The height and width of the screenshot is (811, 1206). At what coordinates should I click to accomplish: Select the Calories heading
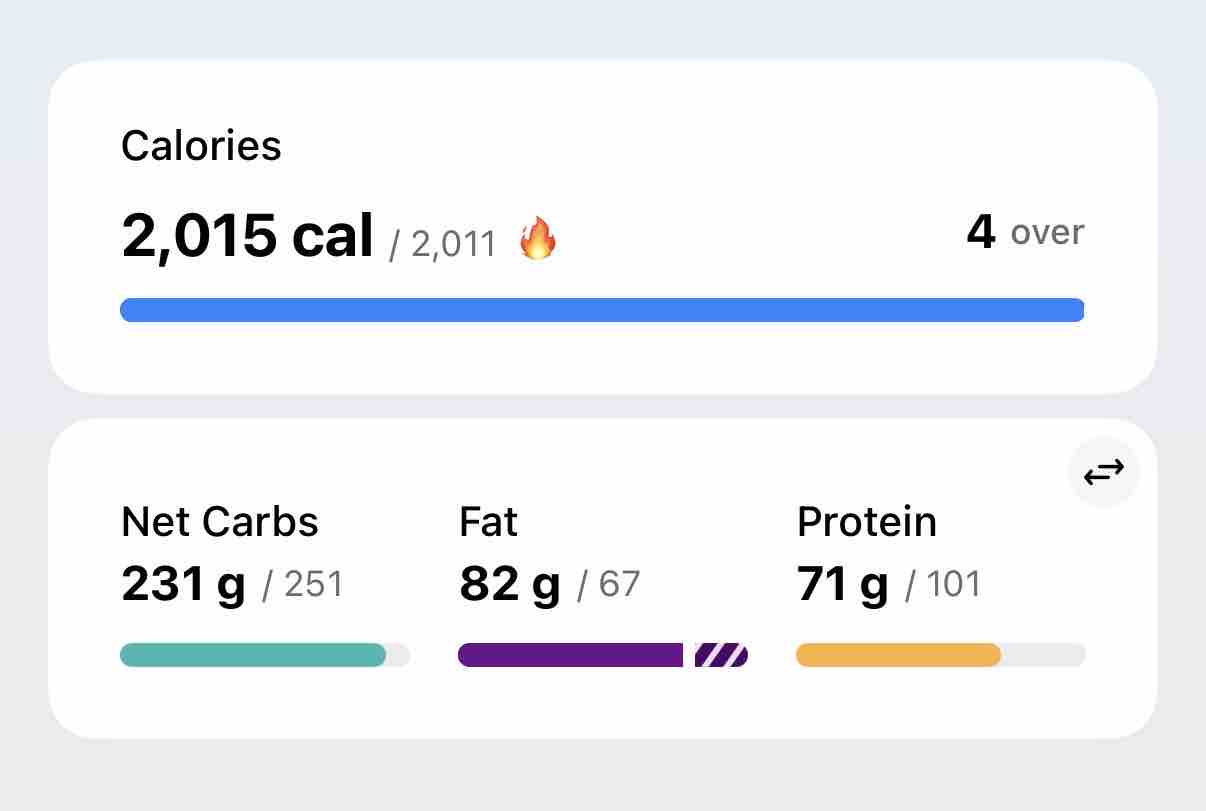(x=201, y=146)
